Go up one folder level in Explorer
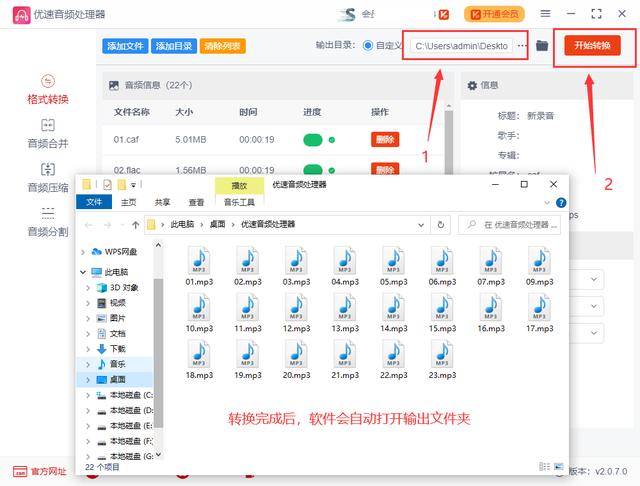The height and width of the screenshot is (486, 640). 136,225
